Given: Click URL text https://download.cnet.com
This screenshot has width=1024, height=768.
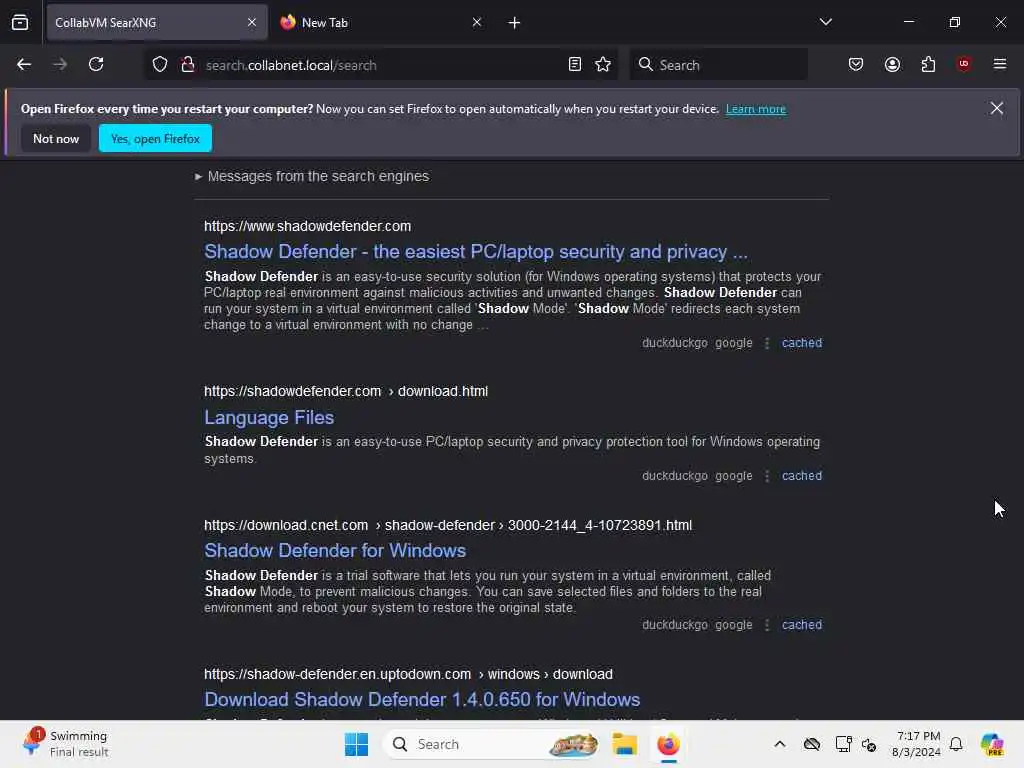Looking at the screenshot, I should pos(286,525).
